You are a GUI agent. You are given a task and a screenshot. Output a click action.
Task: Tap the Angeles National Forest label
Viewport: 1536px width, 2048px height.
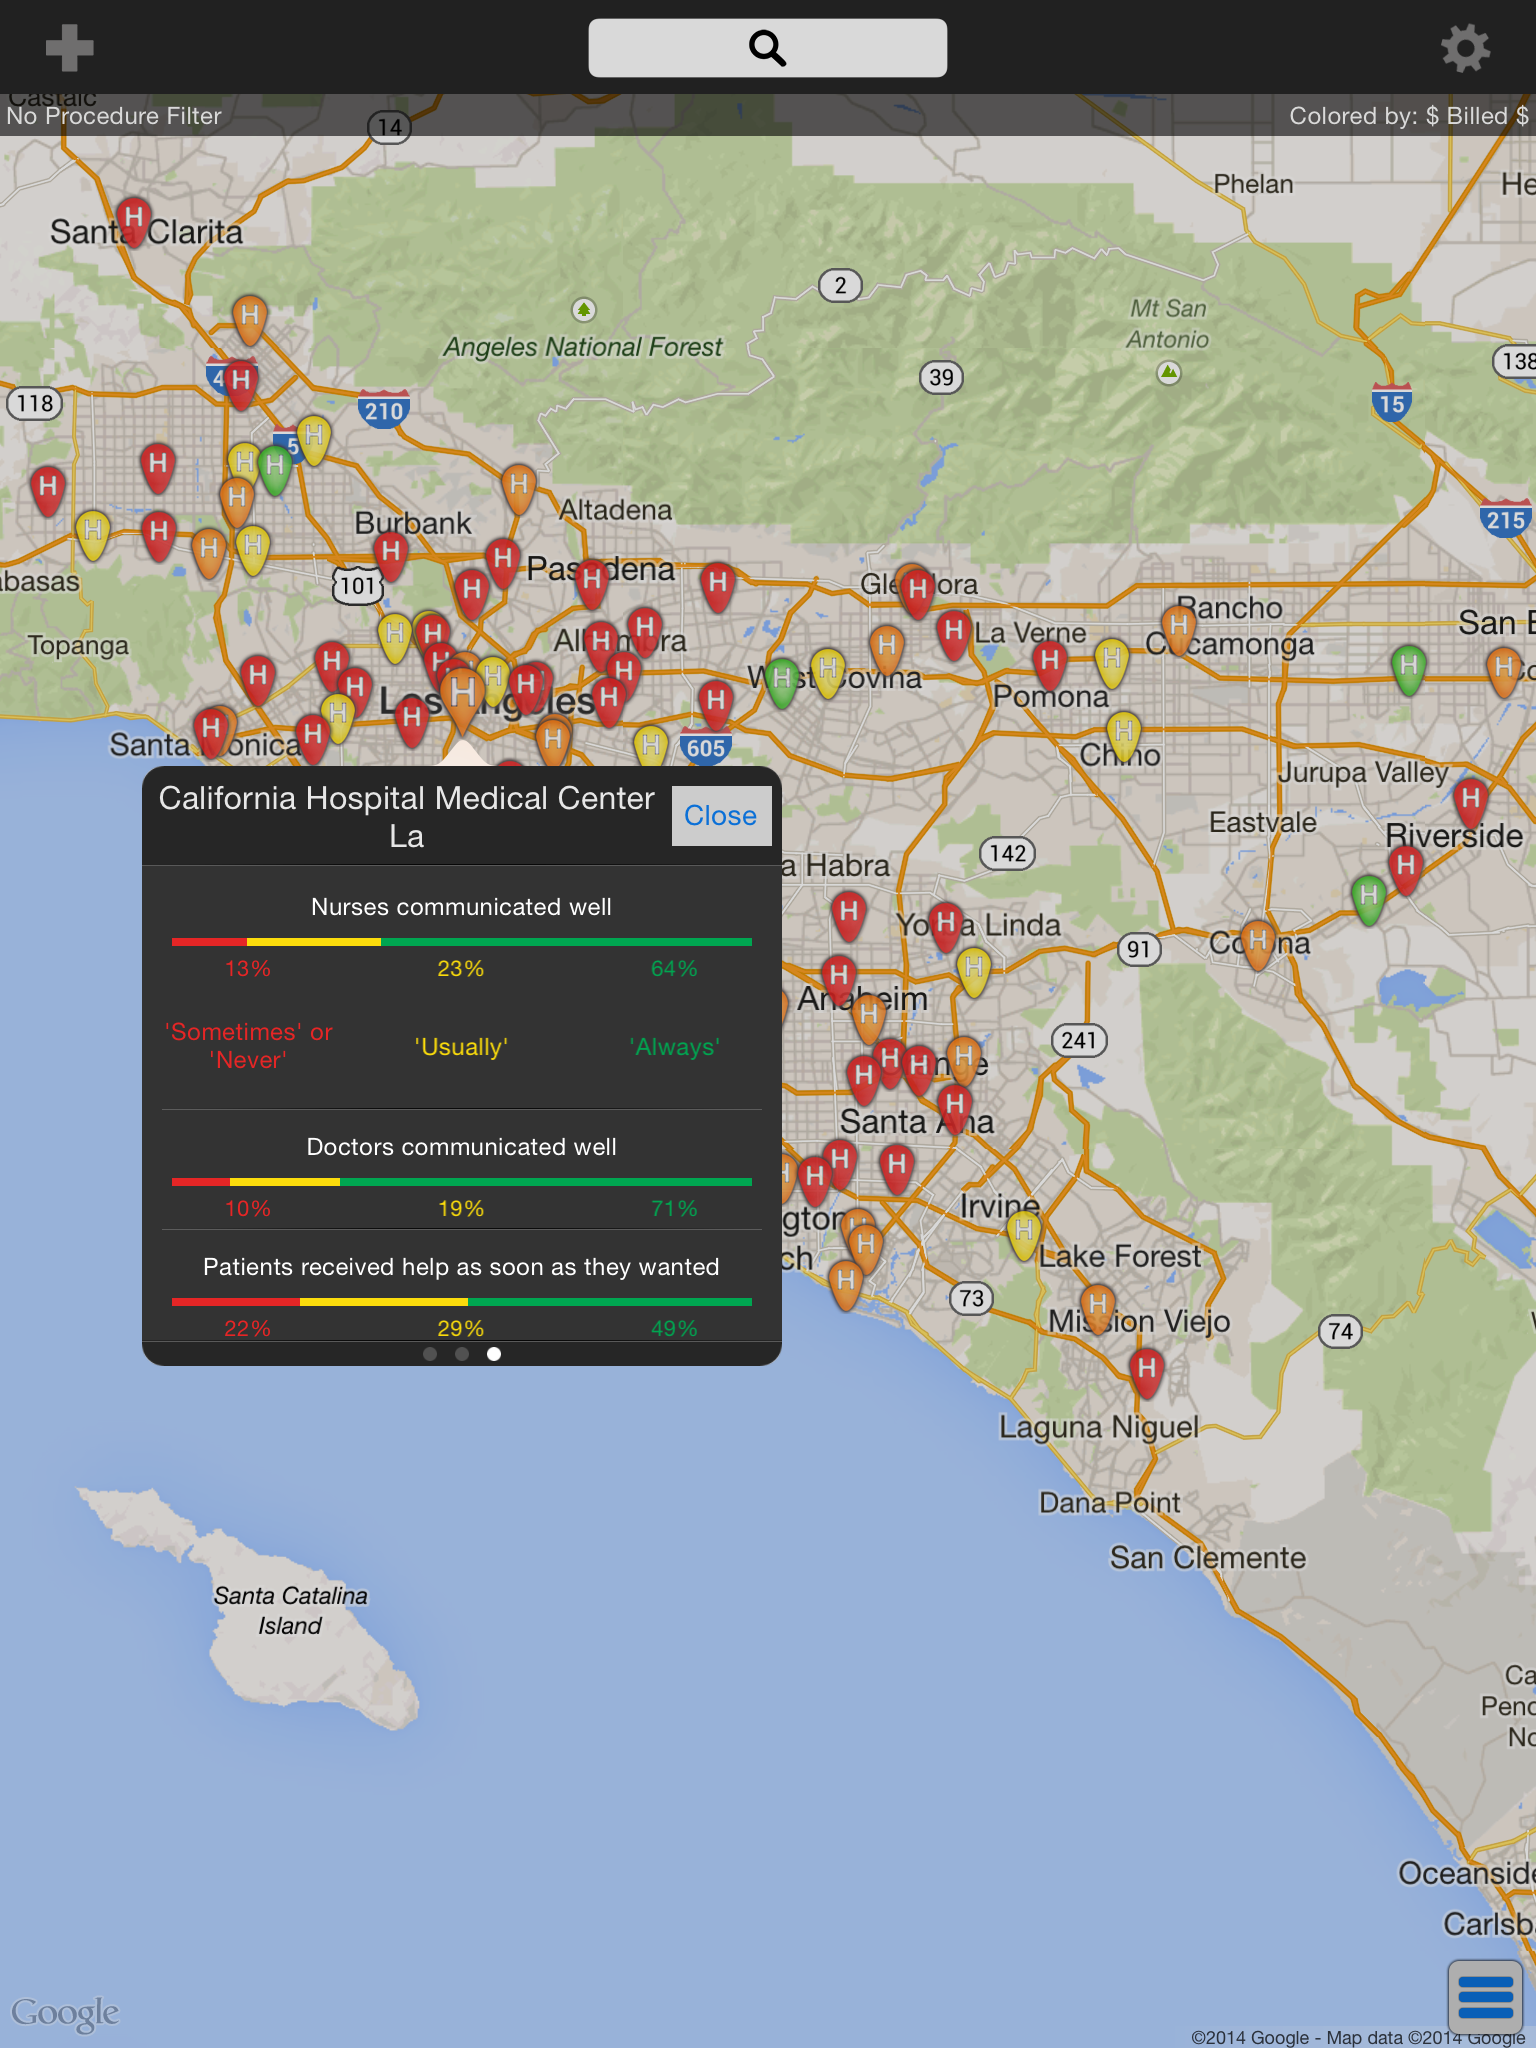click(583, 347)
